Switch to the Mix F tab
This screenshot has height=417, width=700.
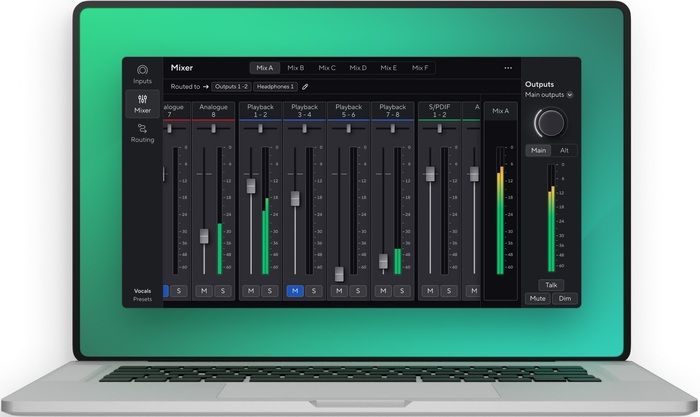tap(420, 68)
